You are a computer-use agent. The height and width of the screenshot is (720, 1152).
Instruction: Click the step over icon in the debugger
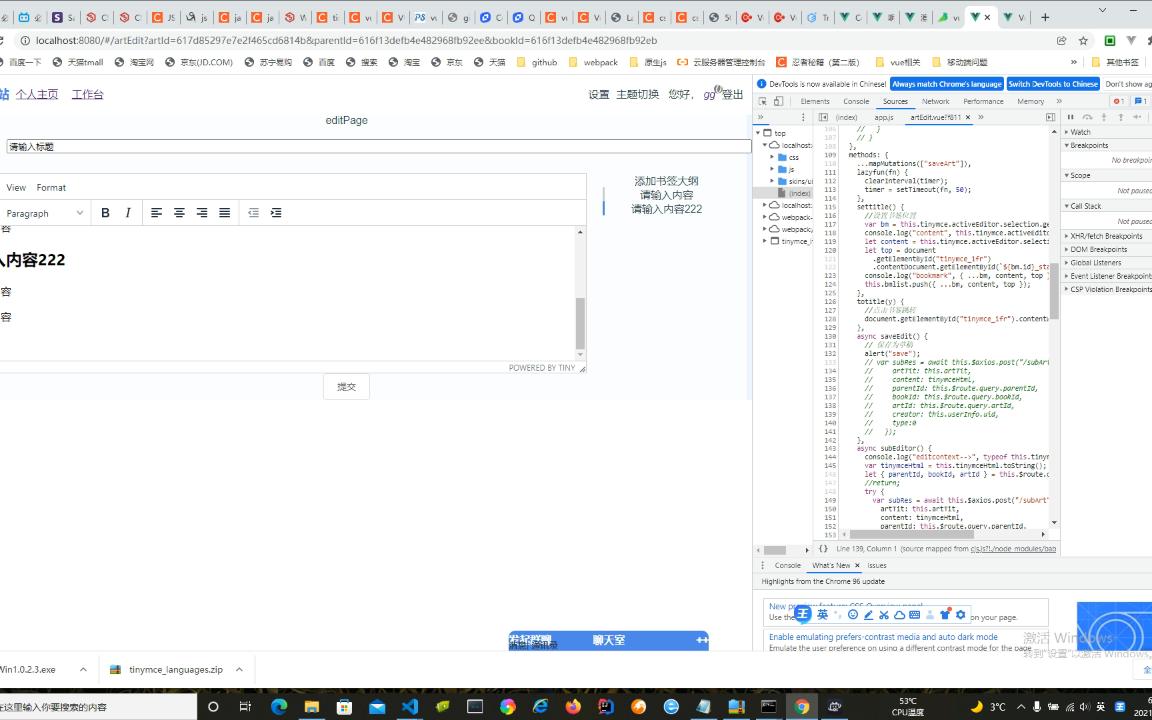pos(1088,117)
